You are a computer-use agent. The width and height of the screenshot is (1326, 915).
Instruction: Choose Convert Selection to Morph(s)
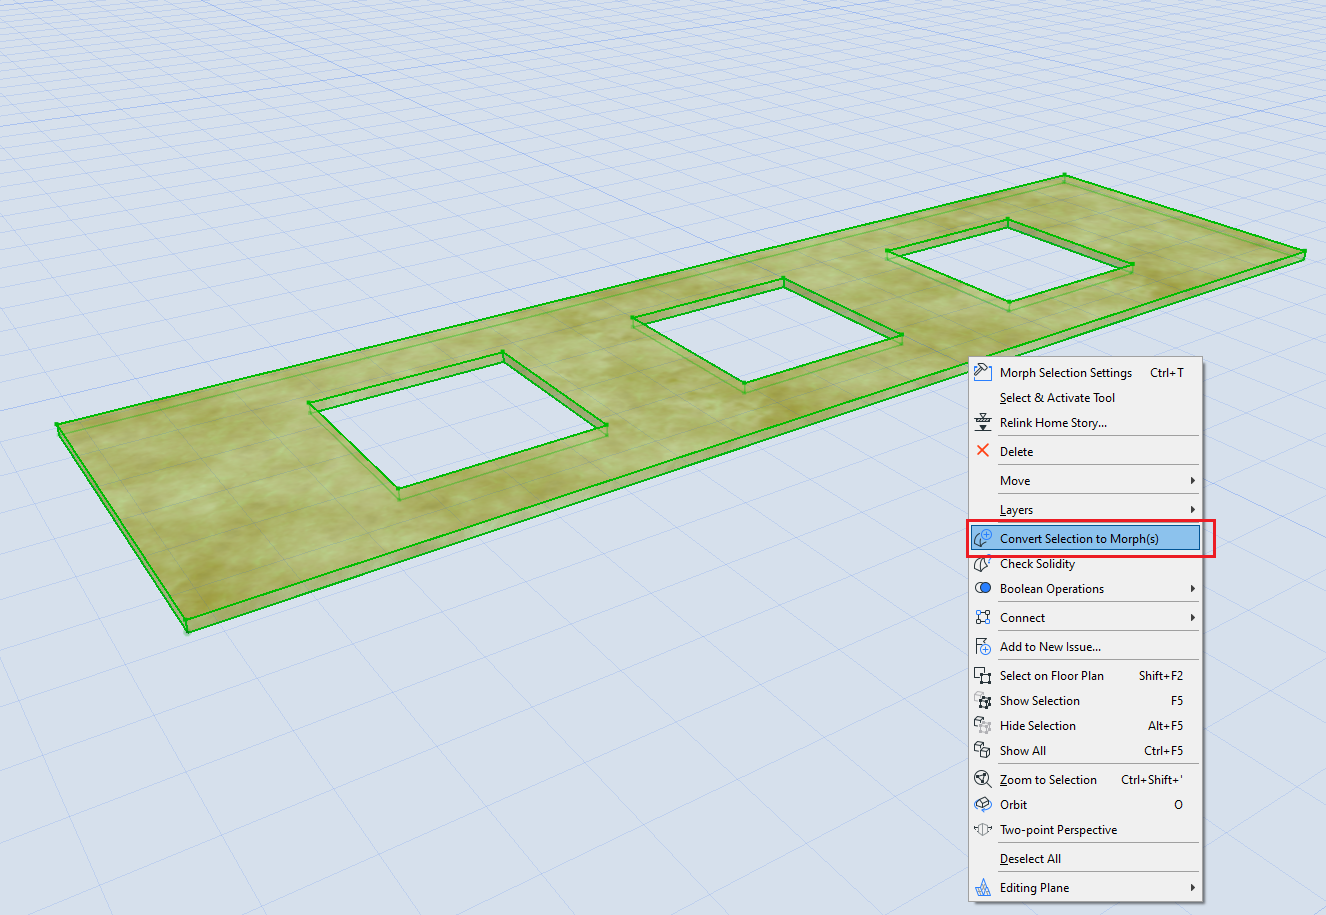tap(1079, 539)
